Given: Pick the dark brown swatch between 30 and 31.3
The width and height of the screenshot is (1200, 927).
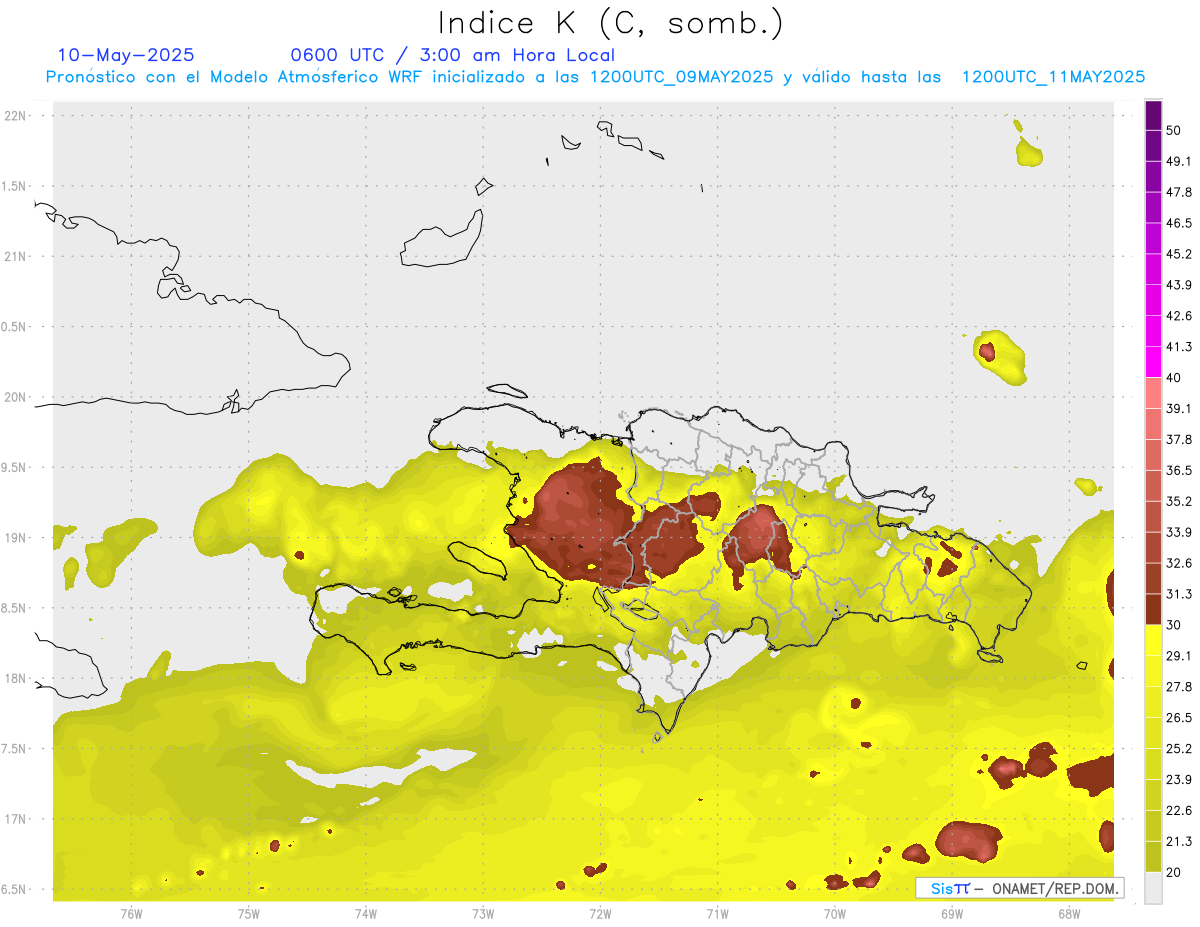Looking at the screenshot, I should (x=1153, y=609).
